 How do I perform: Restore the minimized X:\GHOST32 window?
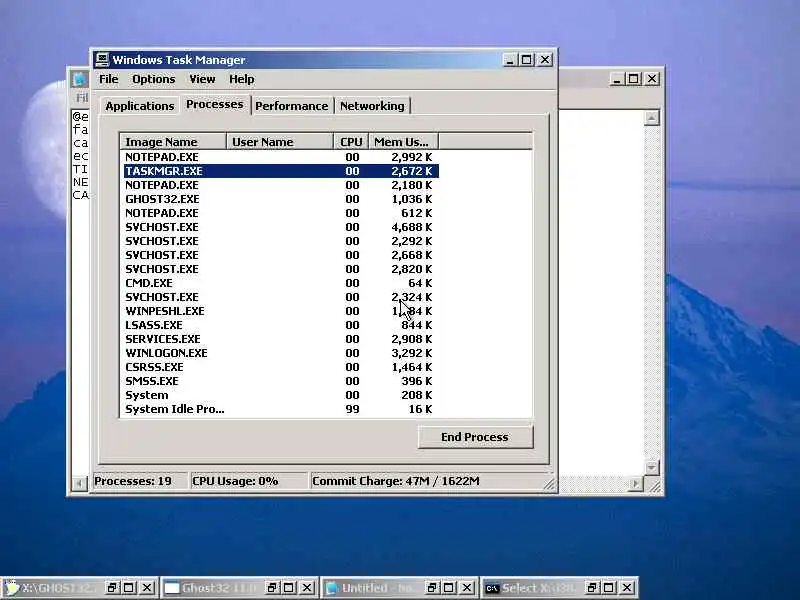tap(112, 588)
